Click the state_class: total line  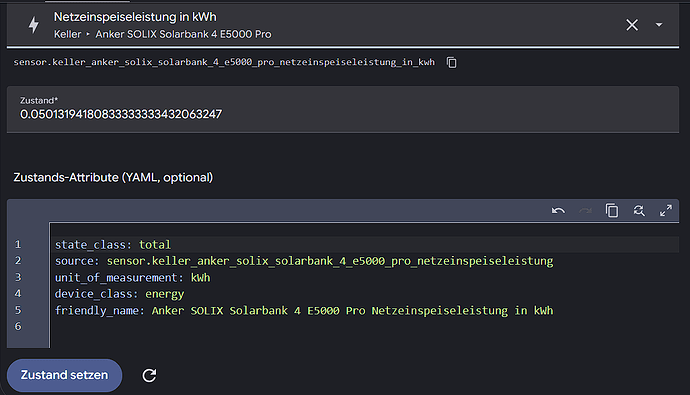113,245
